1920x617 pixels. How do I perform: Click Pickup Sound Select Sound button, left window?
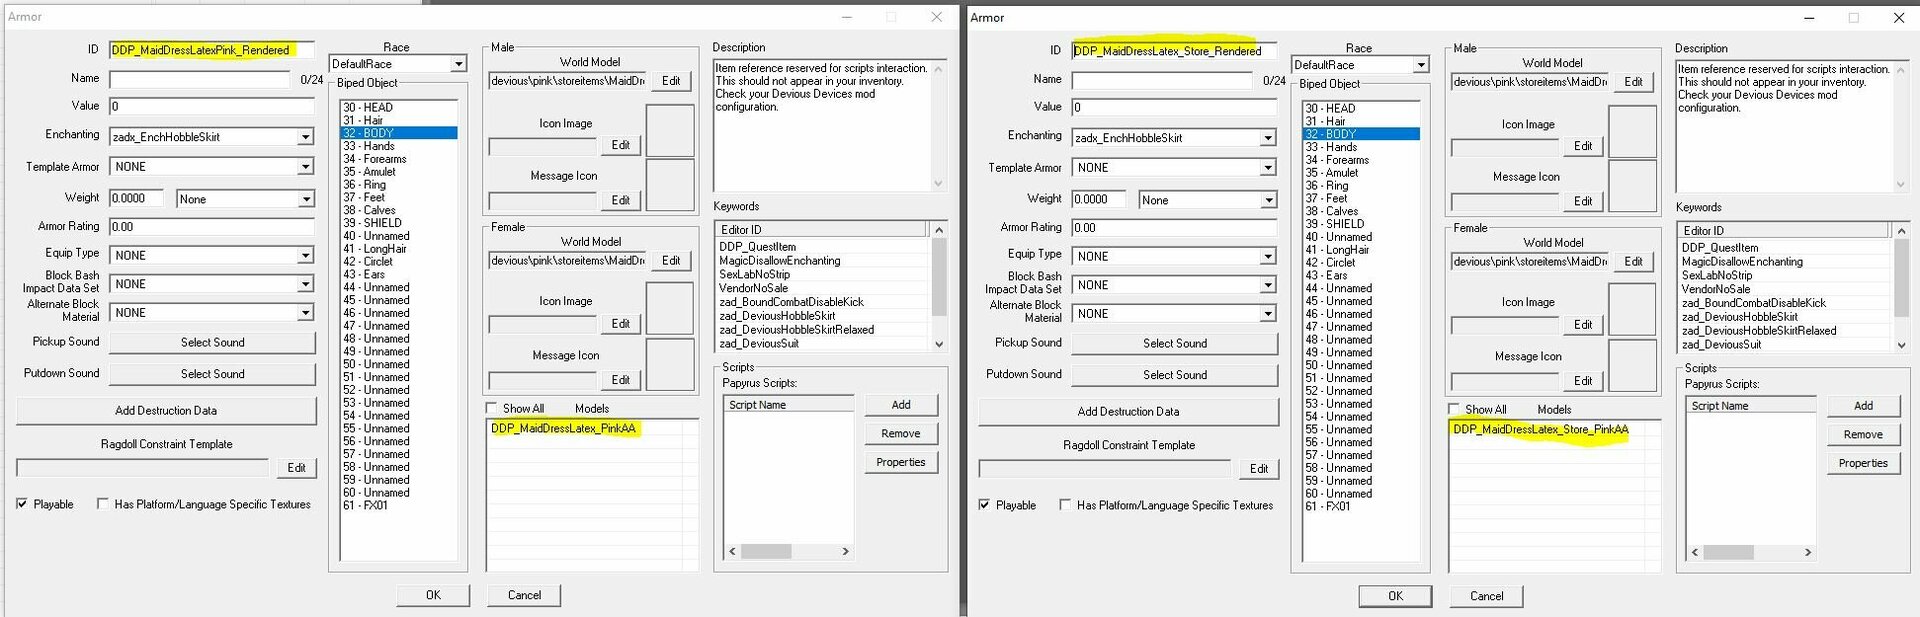212,342
